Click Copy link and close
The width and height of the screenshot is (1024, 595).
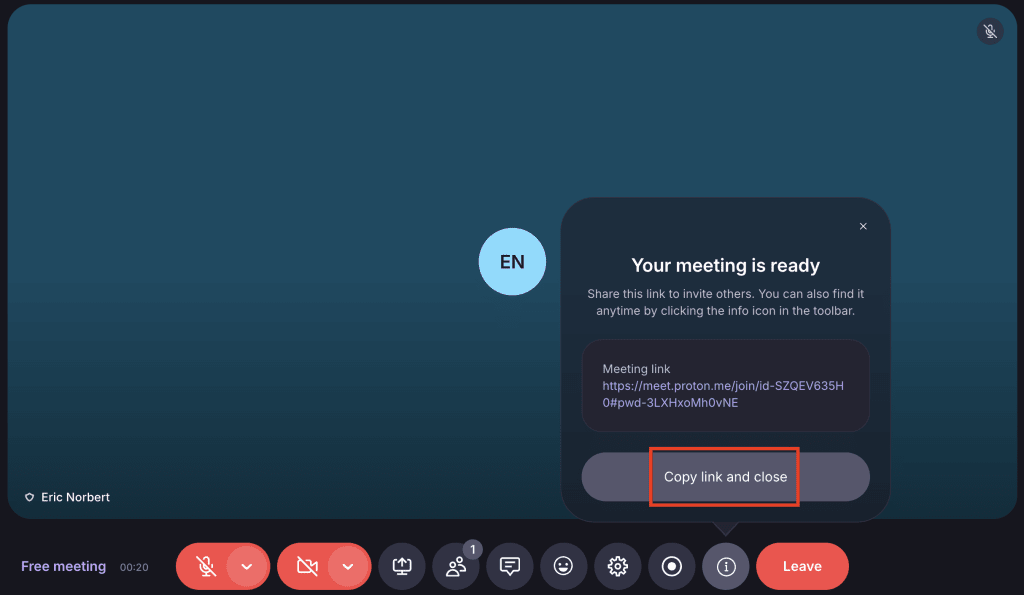click(x=724, y=477)
